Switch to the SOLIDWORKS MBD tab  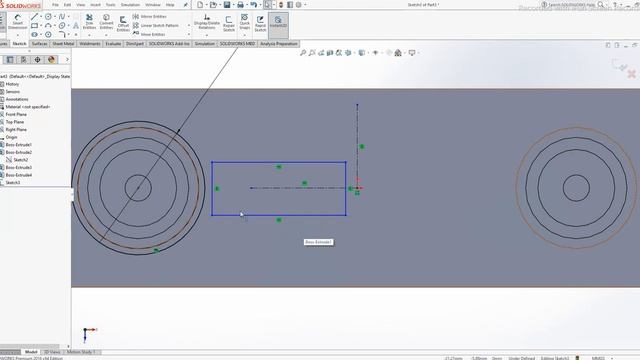(x=237, y=44)
